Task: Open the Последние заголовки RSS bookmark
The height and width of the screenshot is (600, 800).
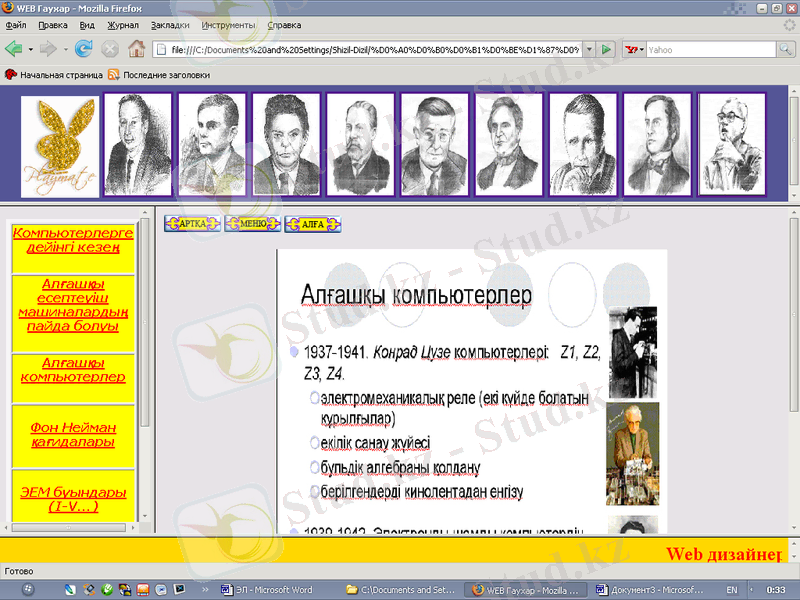Action: tap(160, 74)
